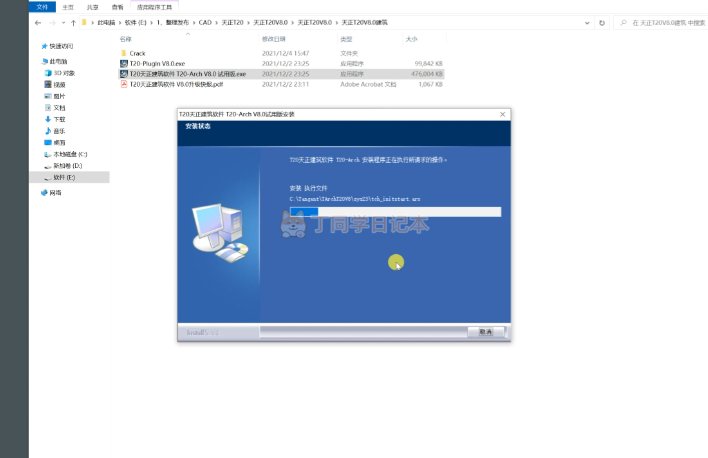Click the Crack folder name
This screenshot has width=708, height=458.
[137, 53]
